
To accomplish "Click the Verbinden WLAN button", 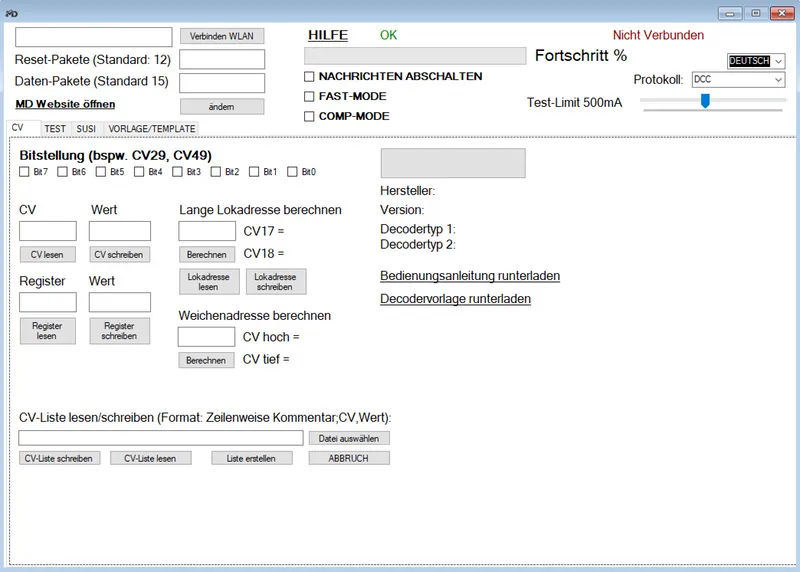I will 222,36.
